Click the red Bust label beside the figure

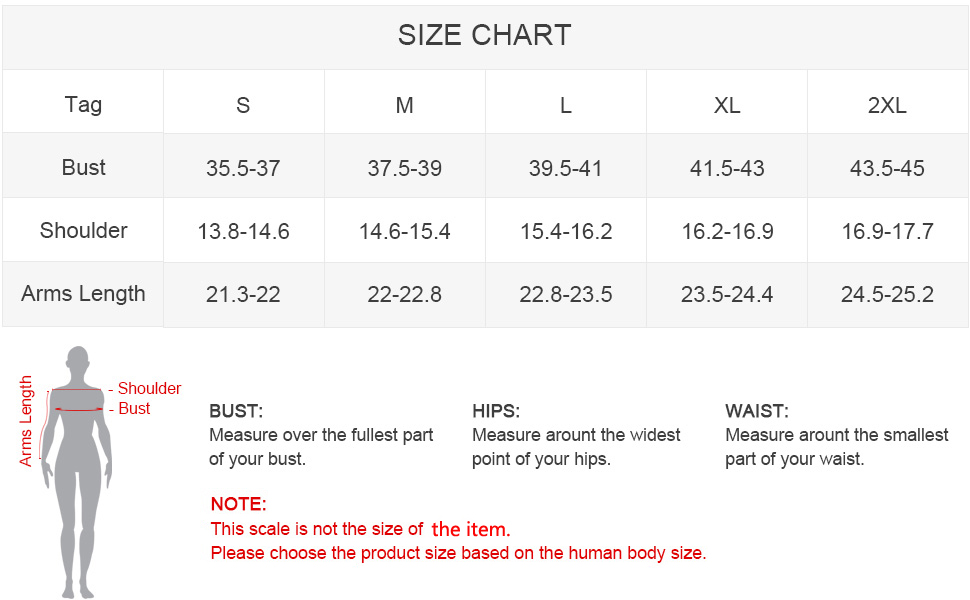tap(134, 408)
